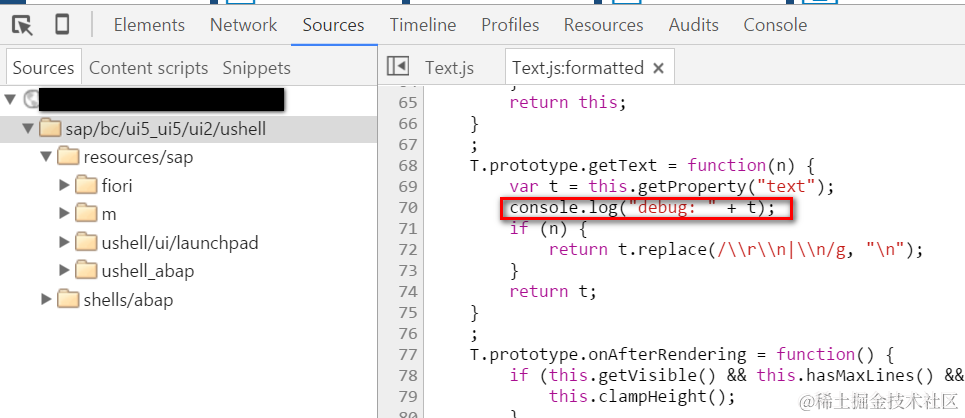The width and height of the screenshot is (965, 418).
Task: Expand the ushell_abap folder arrow
Action: 65,271
